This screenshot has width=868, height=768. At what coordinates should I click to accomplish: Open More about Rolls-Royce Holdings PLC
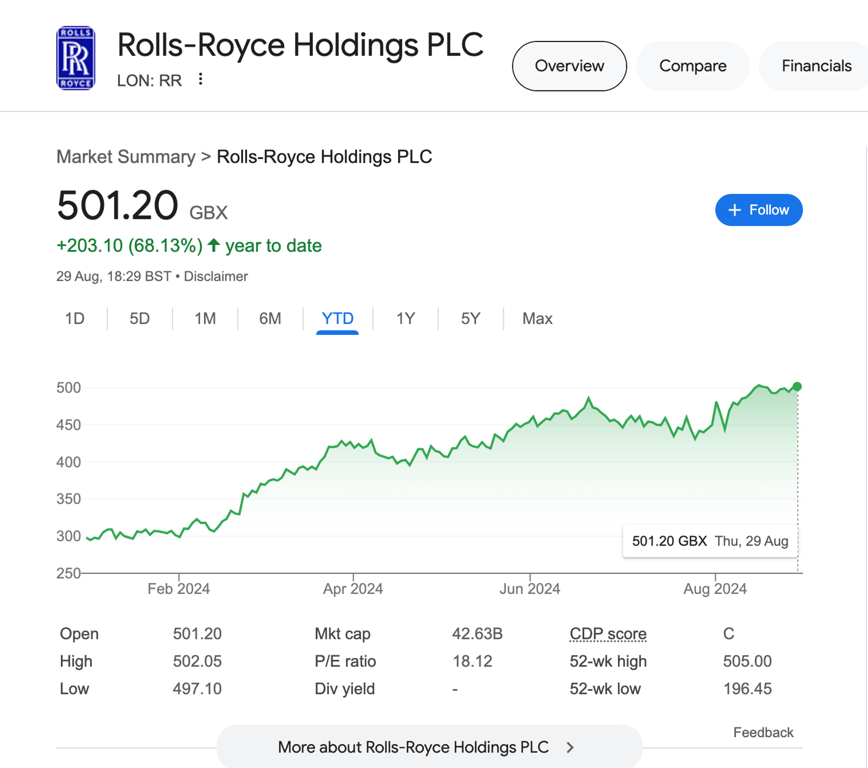pyautogui.click(x=429, y=747)
